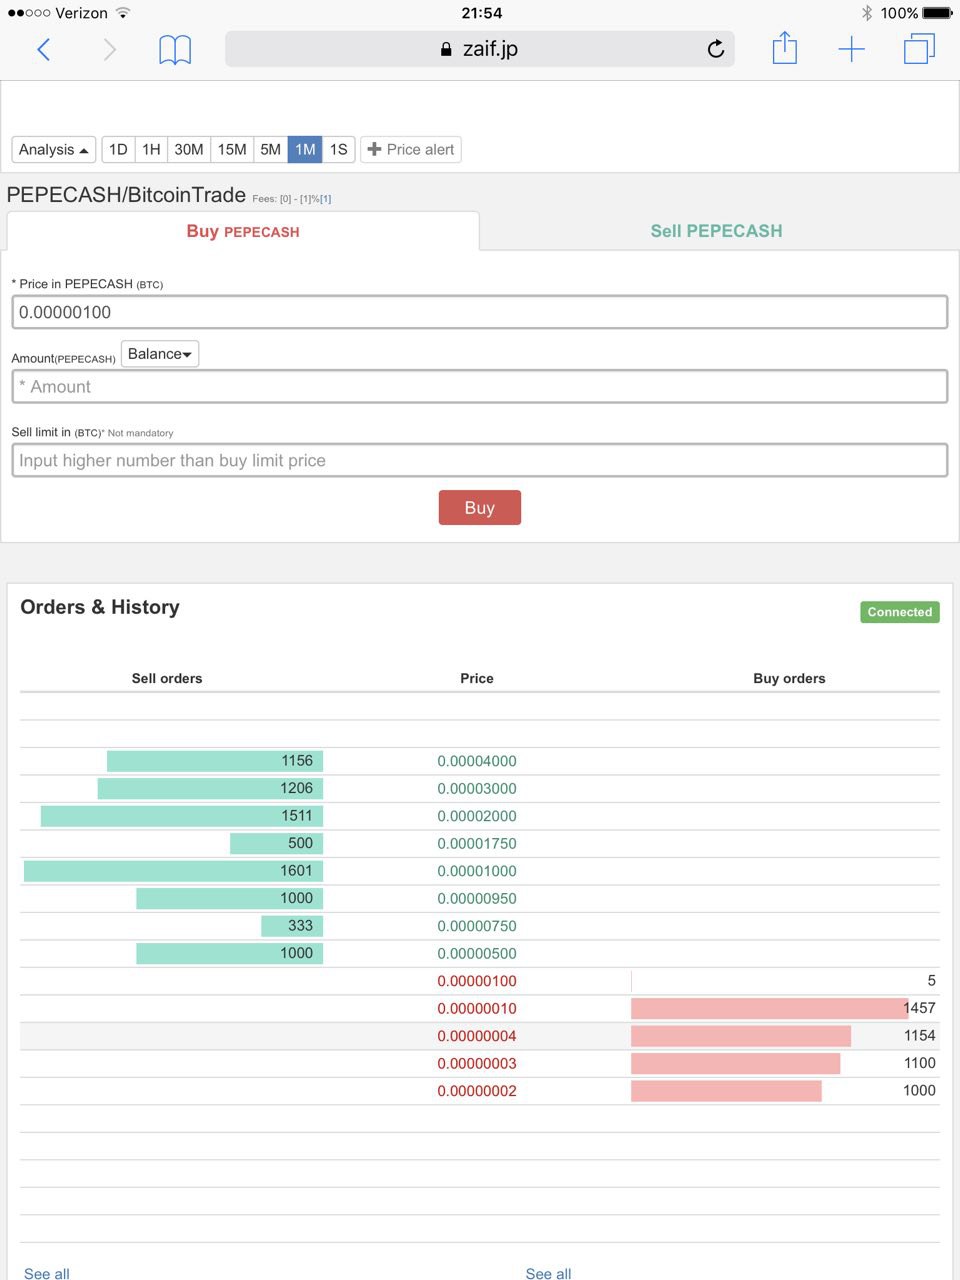
Task: Open the left See all link
Action: coord(47,1273)
